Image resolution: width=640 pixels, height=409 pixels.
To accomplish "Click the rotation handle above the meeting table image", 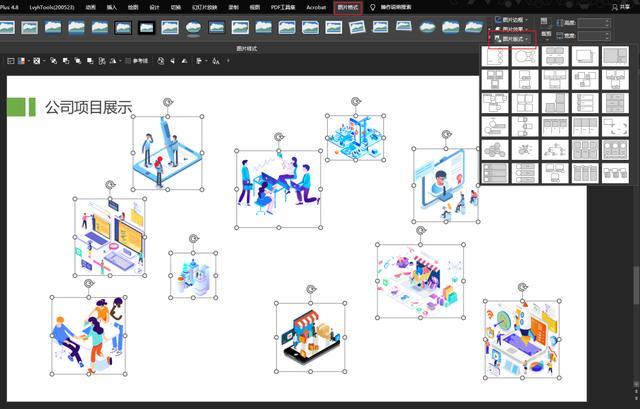I will (x=279, y=138).
